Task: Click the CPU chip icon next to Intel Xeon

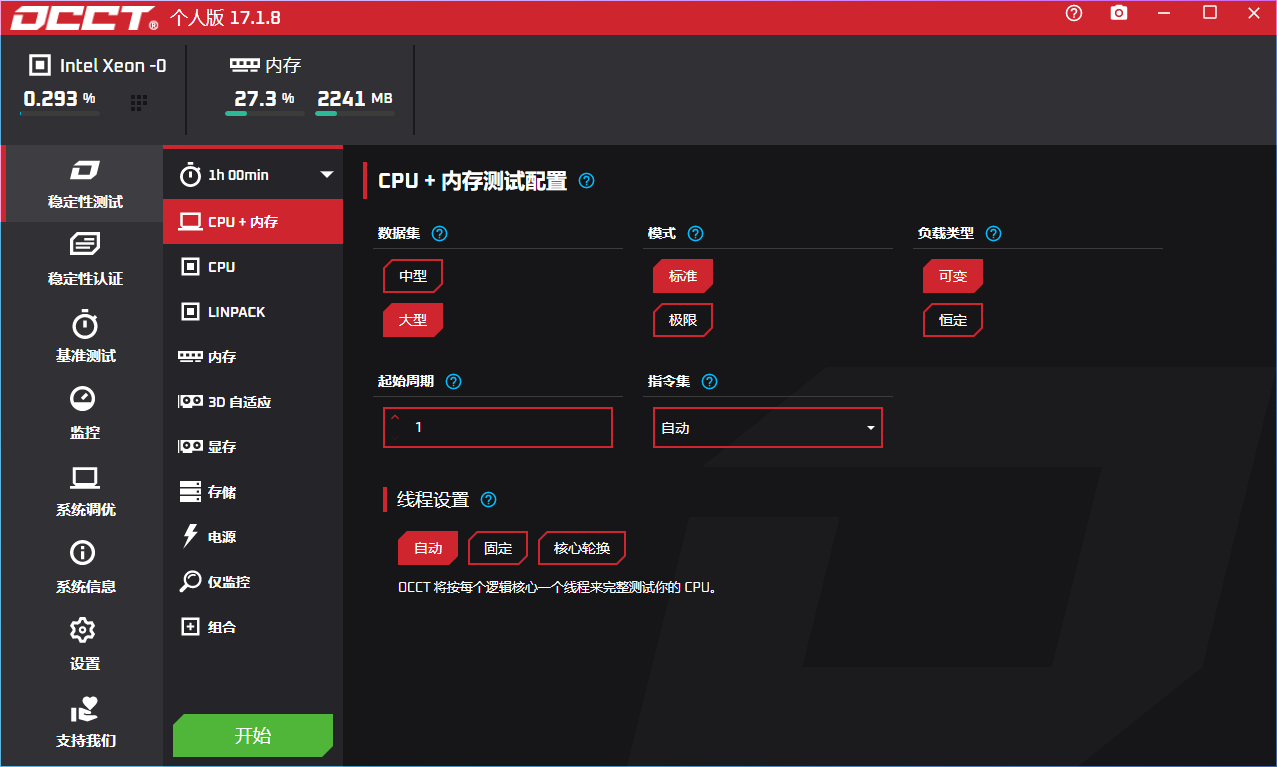Action: click(40, 65)
